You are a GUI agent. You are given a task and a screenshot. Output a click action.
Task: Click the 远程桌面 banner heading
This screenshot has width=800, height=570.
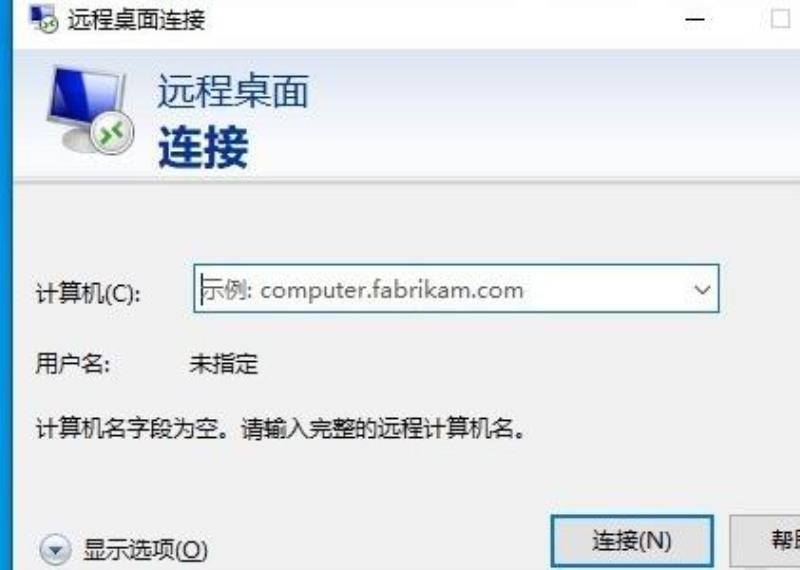(233, 91)
